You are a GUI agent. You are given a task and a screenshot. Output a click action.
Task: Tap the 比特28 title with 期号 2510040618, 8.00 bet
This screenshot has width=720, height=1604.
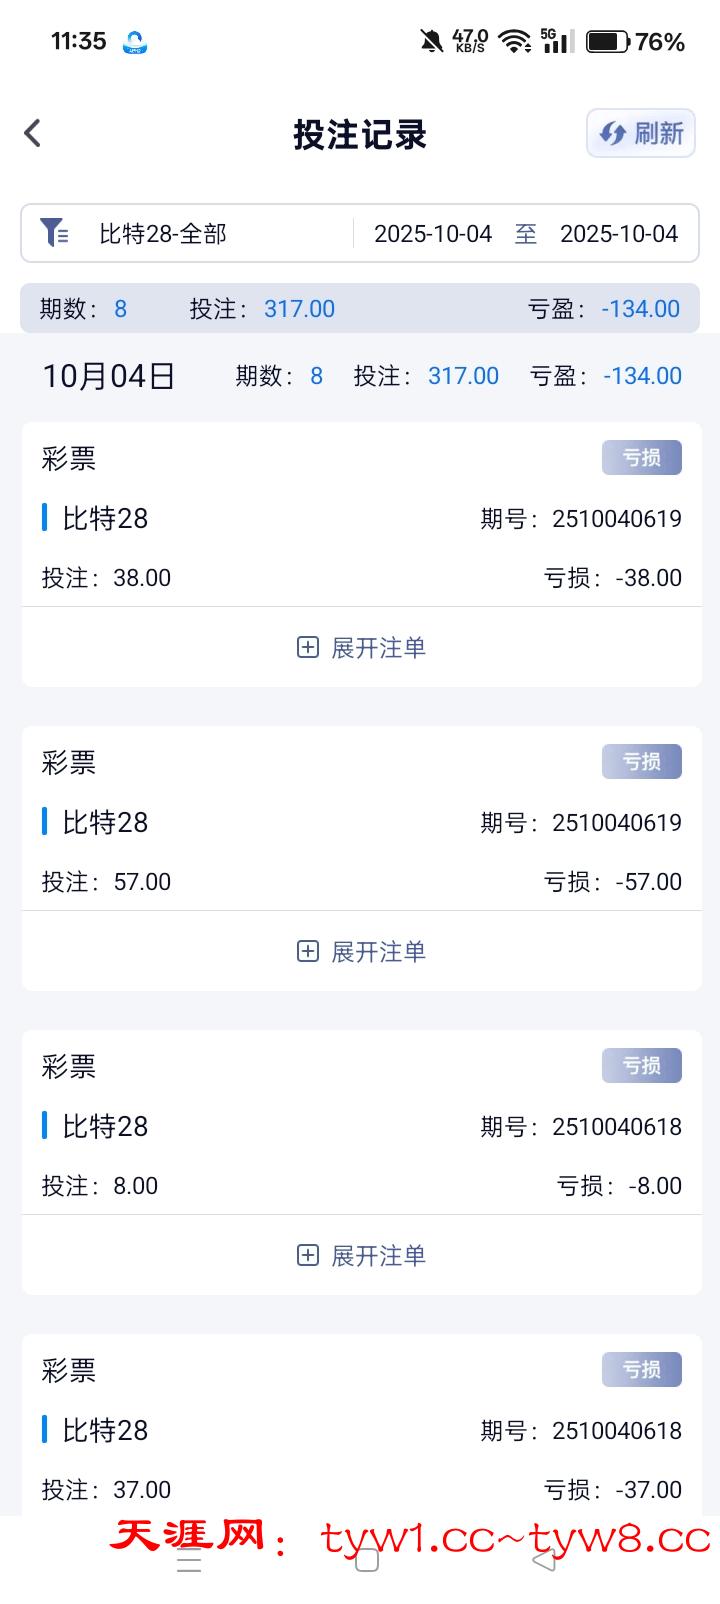click(x=105, y=1127)
